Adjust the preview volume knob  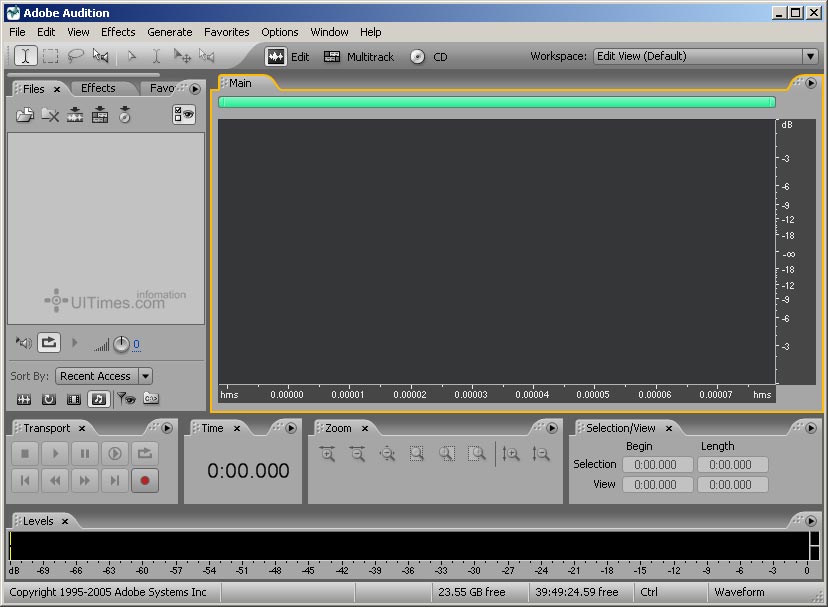coord(121,344)
